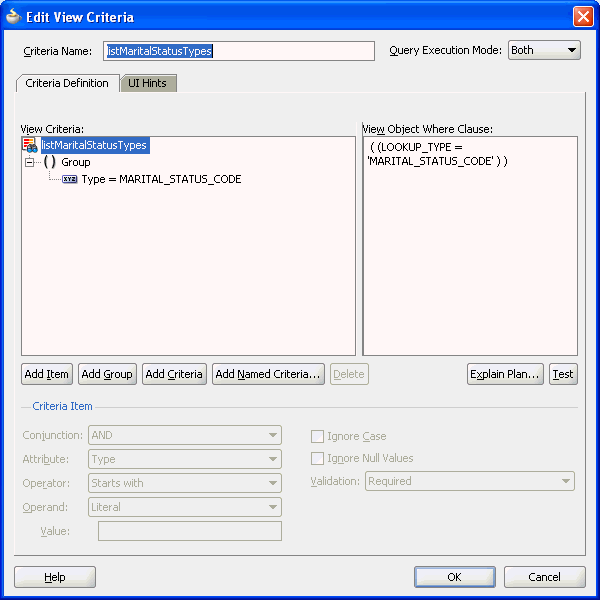Screen dimensions: 600x600
Task: Click the Add Item button
Action: [x=47, y=374]
